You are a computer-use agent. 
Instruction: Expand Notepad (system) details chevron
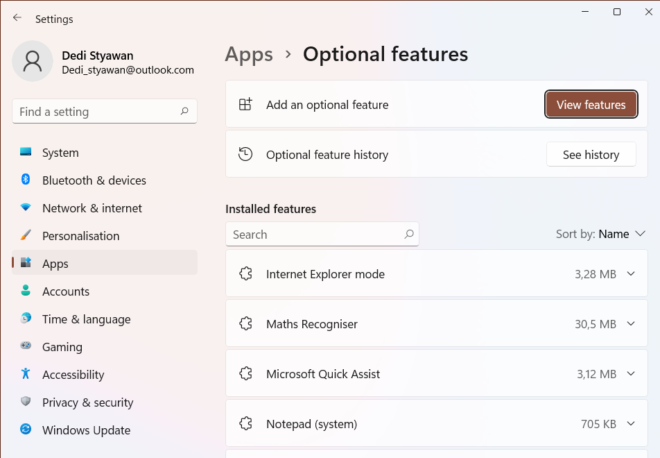[x=631, y=423]
